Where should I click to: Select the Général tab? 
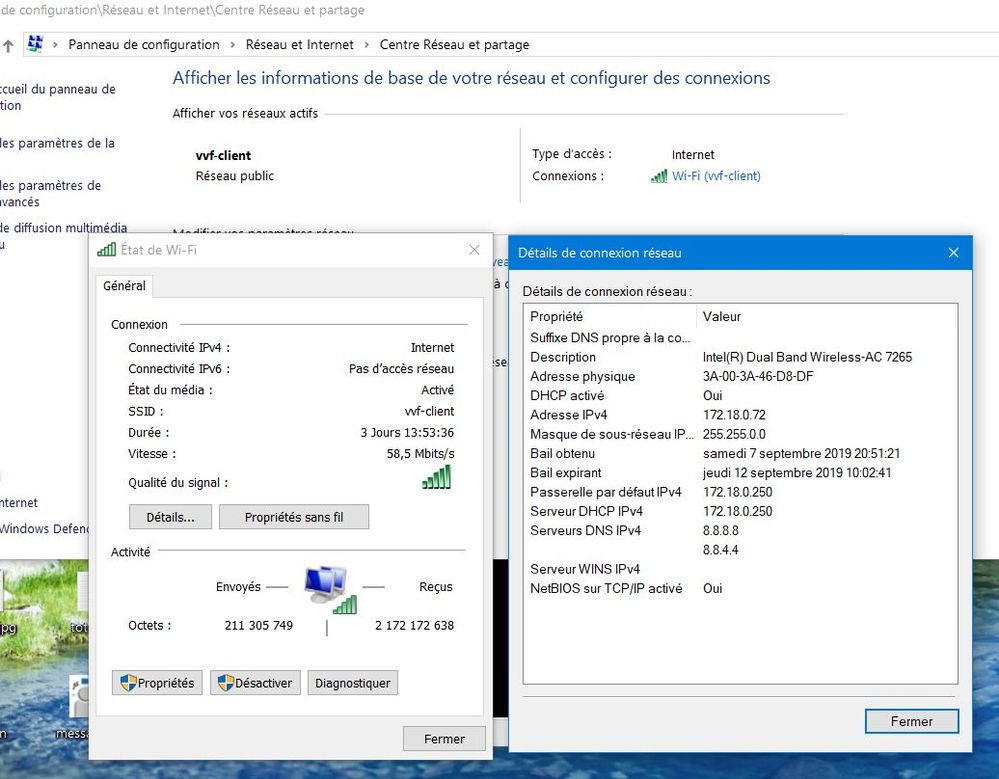[125, 286]
